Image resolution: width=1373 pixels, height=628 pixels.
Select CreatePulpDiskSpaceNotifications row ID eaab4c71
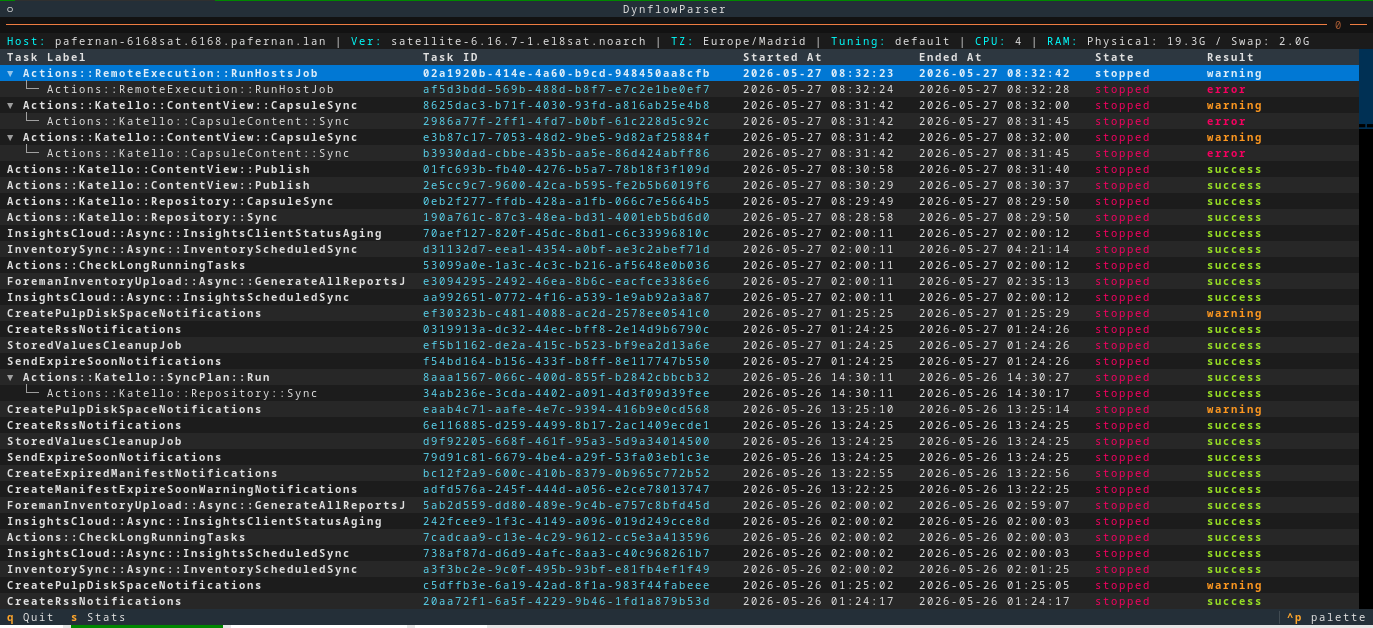[680, 409]
